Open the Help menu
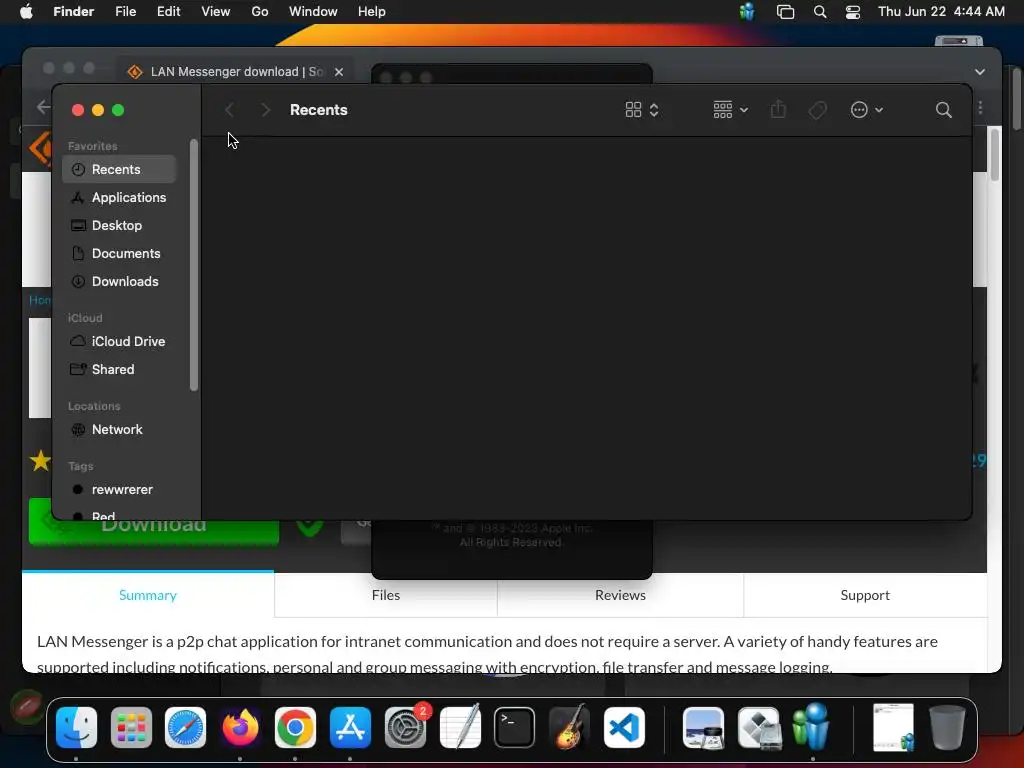The image size is (1024, 768). point(372,12)
